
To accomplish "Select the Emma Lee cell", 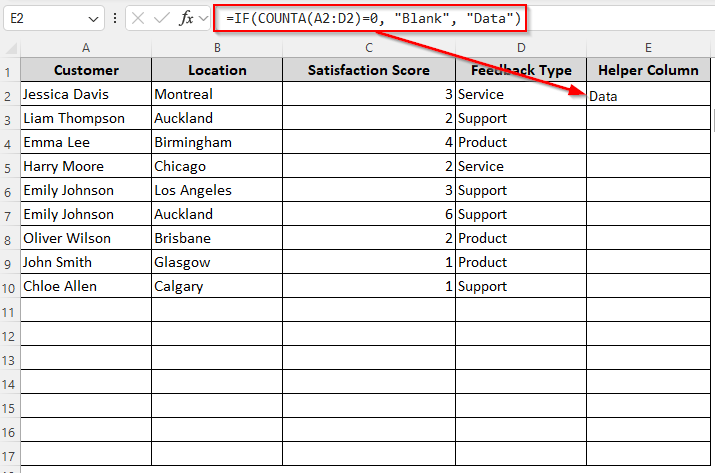I will (86, 142).
